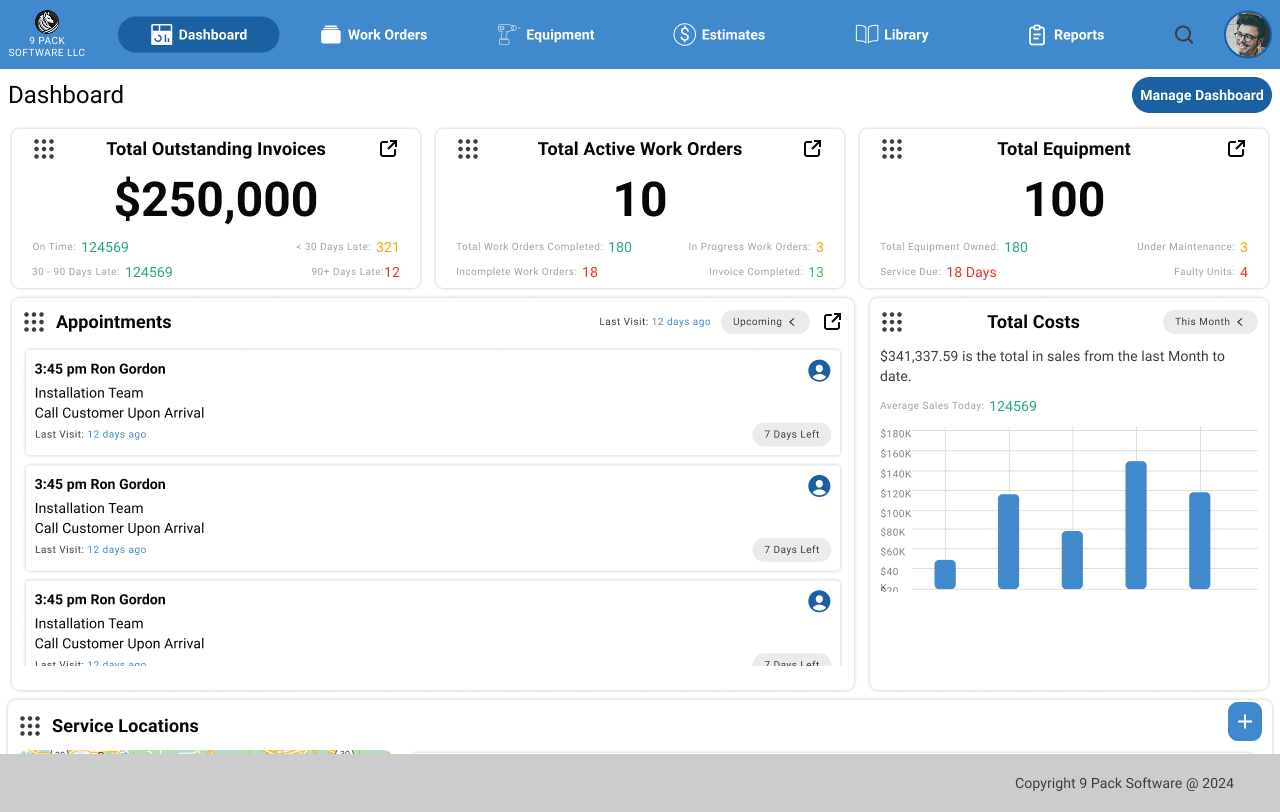Open the Estimates navigation item
This screenshot has height=812, width=1280.
[x=719, y=35]
